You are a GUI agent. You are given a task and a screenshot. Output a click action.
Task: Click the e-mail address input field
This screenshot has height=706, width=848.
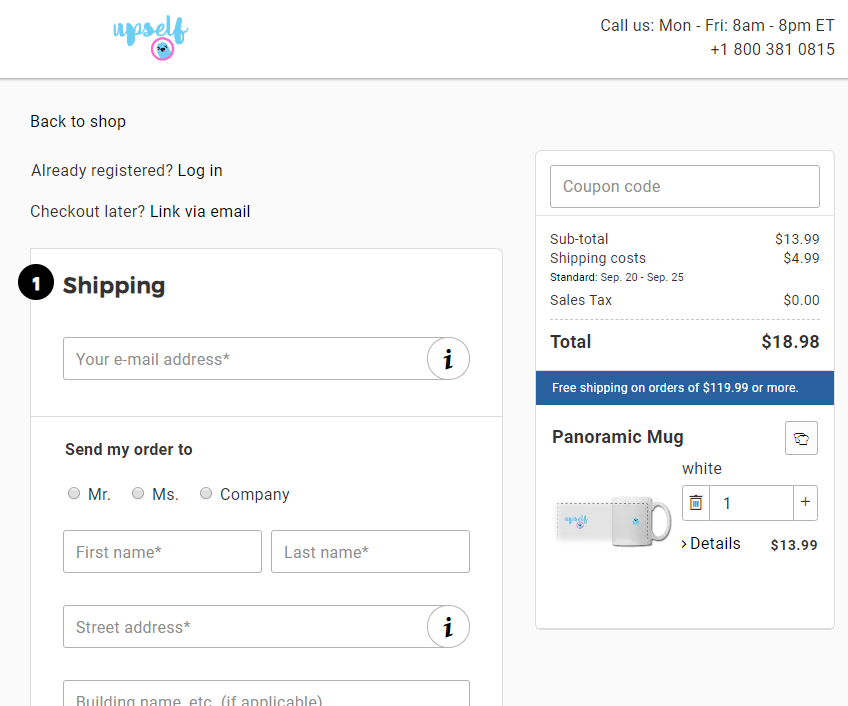click(x=246, y=359)
